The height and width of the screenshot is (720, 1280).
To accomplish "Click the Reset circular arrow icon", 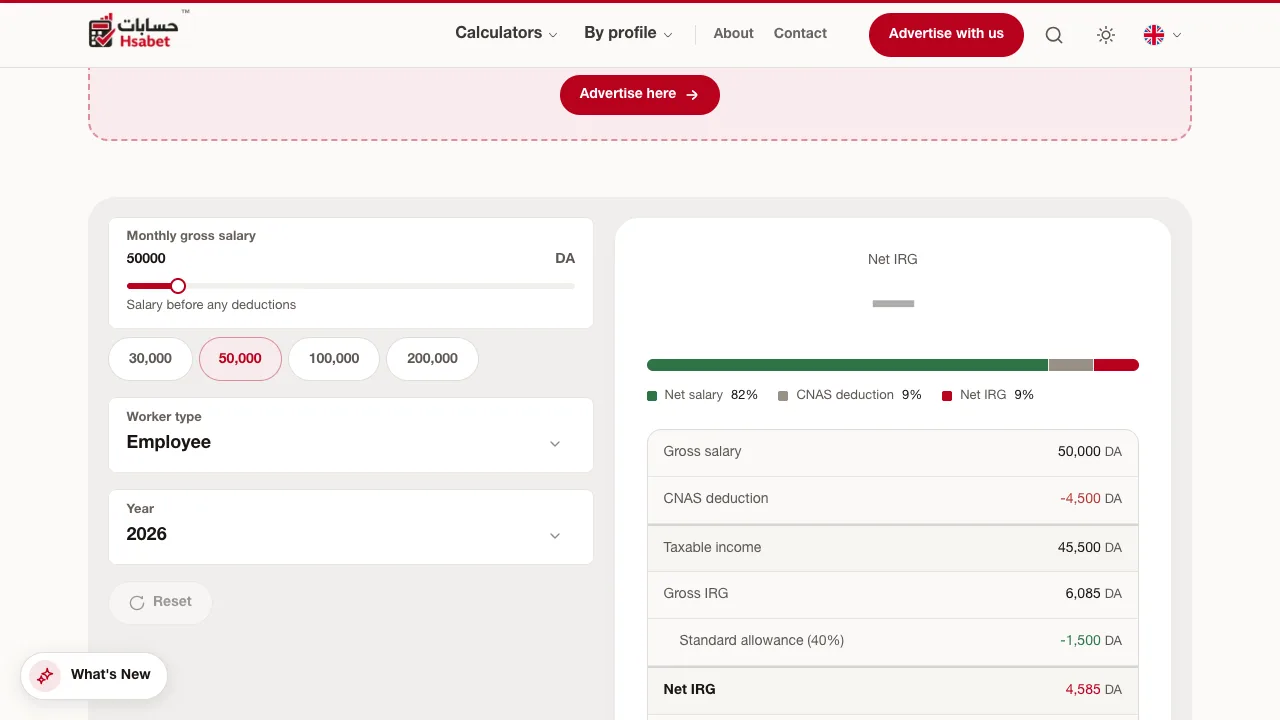I will [137, 603].
